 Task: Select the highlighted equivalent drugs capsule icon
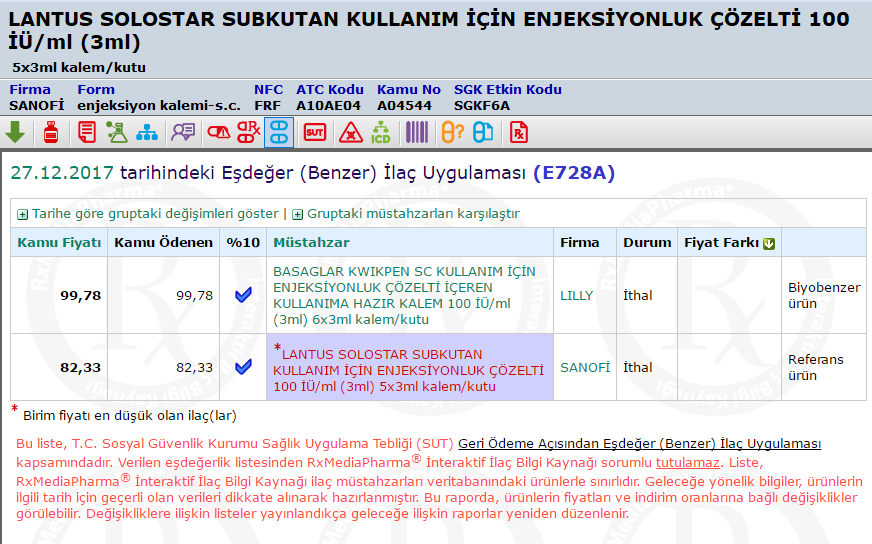tap(279, 132)
